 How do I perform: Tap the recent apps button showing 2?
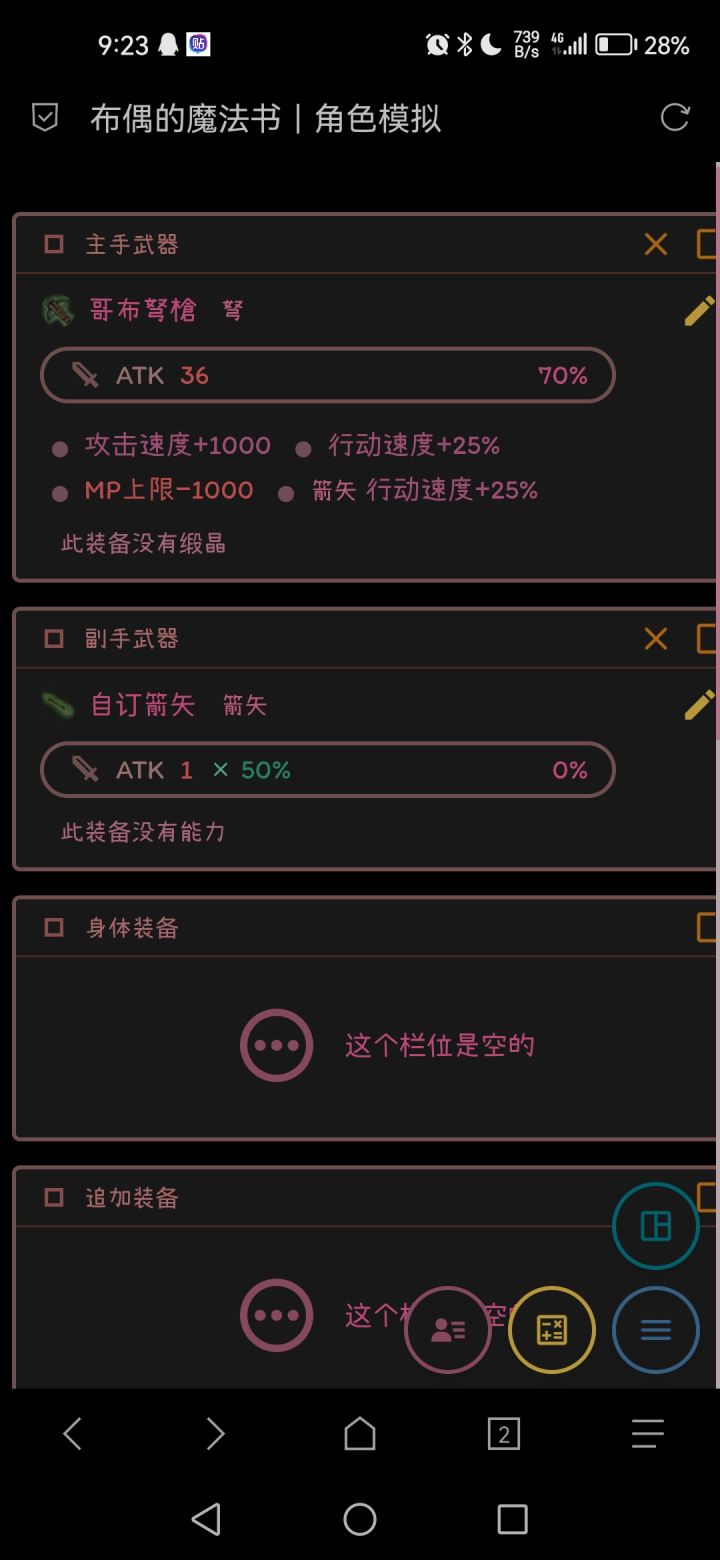coord(504,1433)
